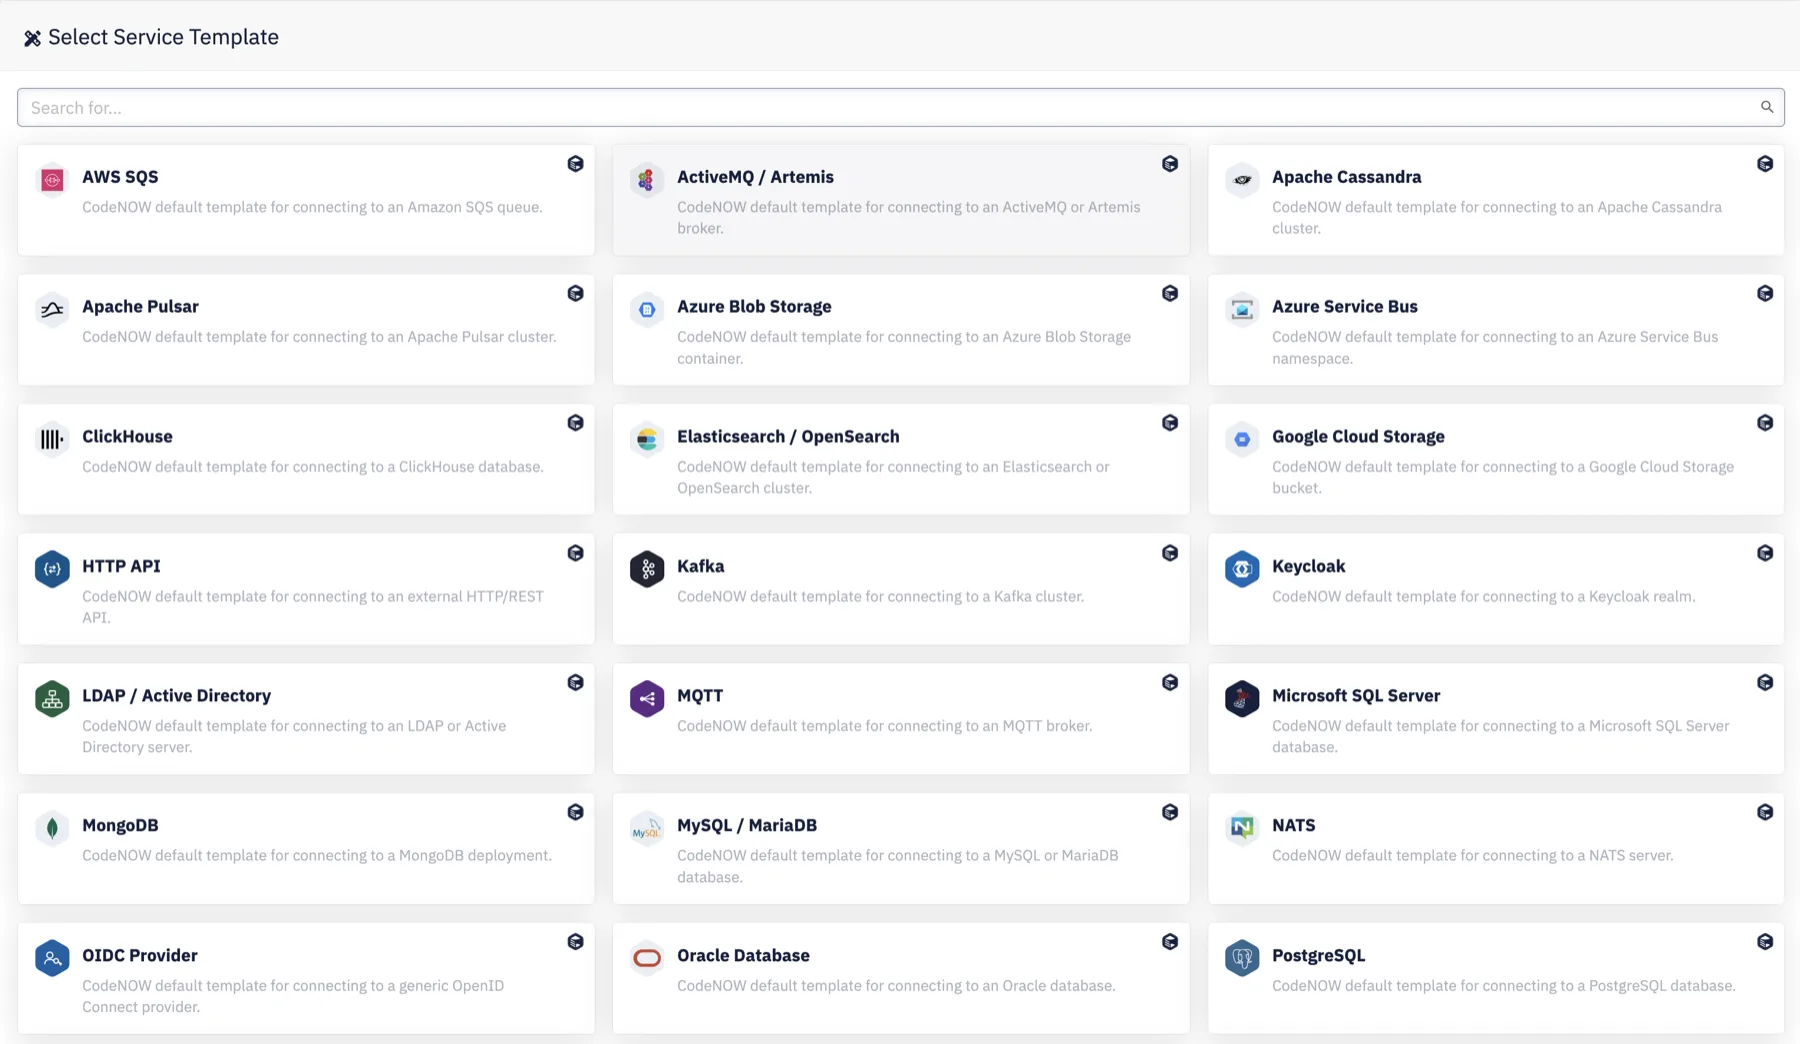
Task: Pick the Oracle Database title
Action: (x=743, y=956)
